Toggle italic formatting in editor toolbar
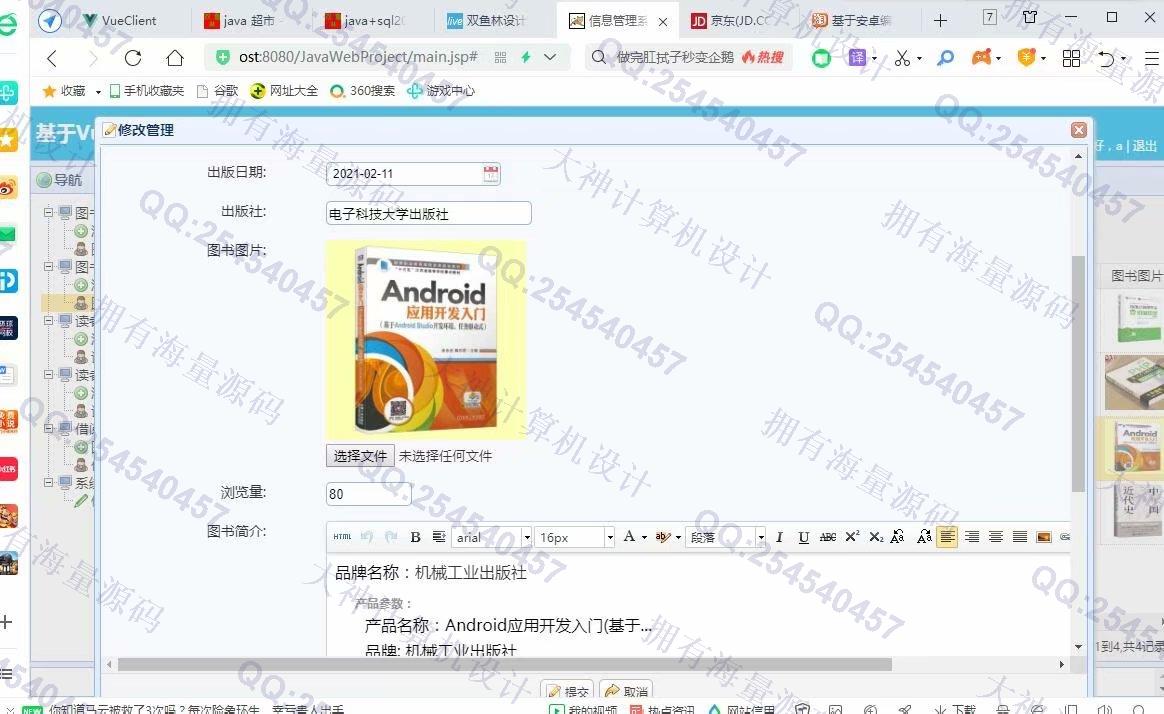This screenshot has height=714, width=1164. pos(779,537)
